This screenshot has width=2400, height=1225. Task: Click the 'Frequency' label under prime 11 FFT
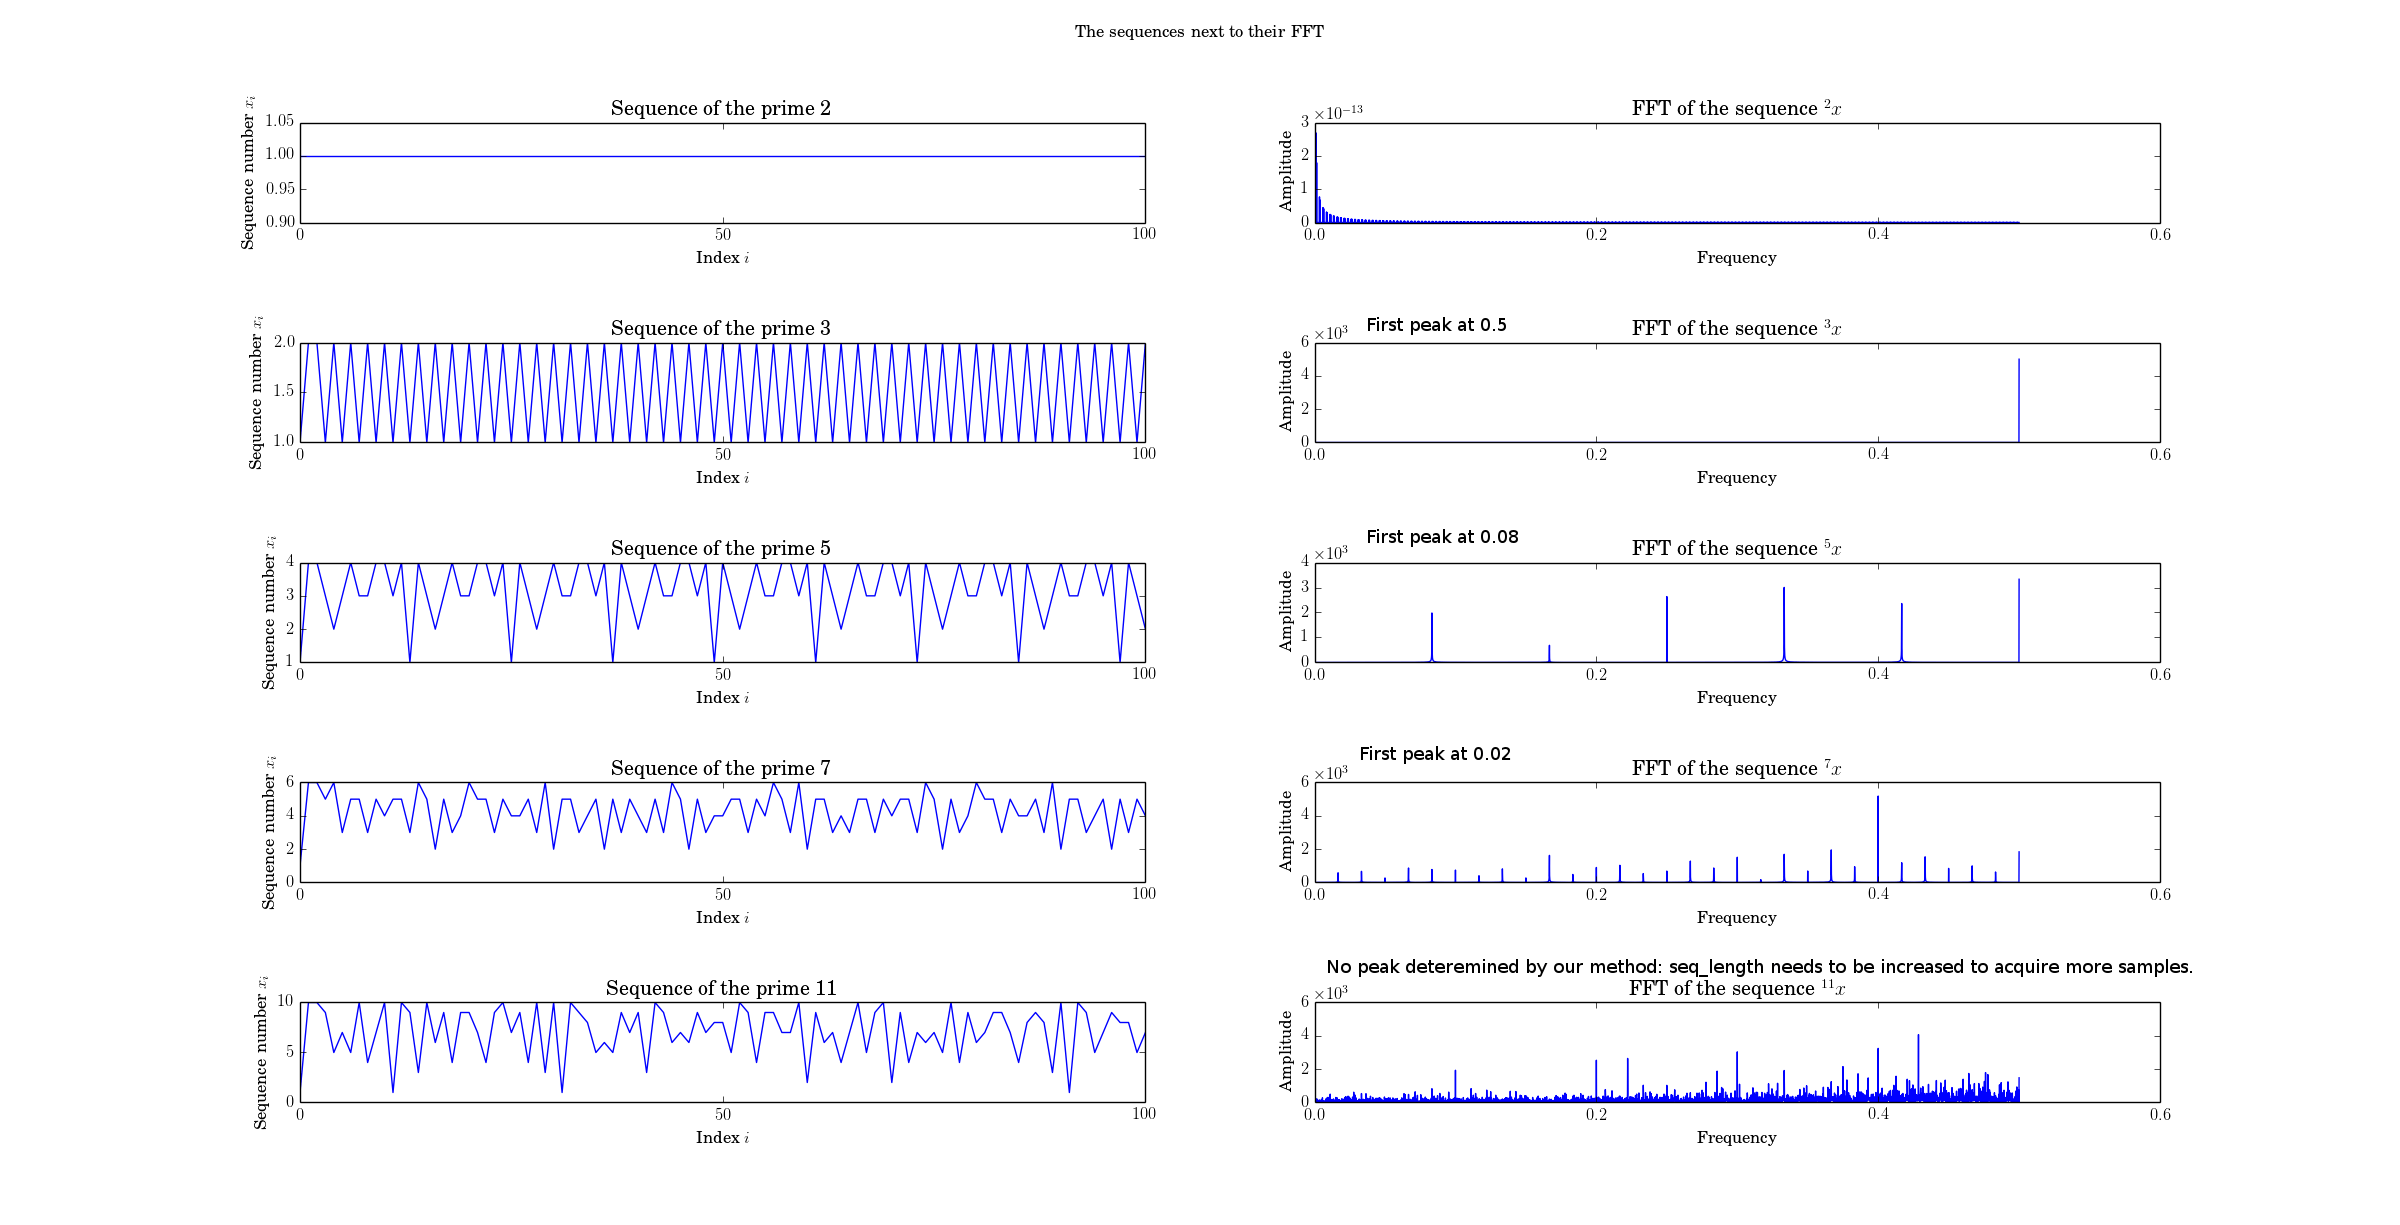[x=1736, y=1138]
